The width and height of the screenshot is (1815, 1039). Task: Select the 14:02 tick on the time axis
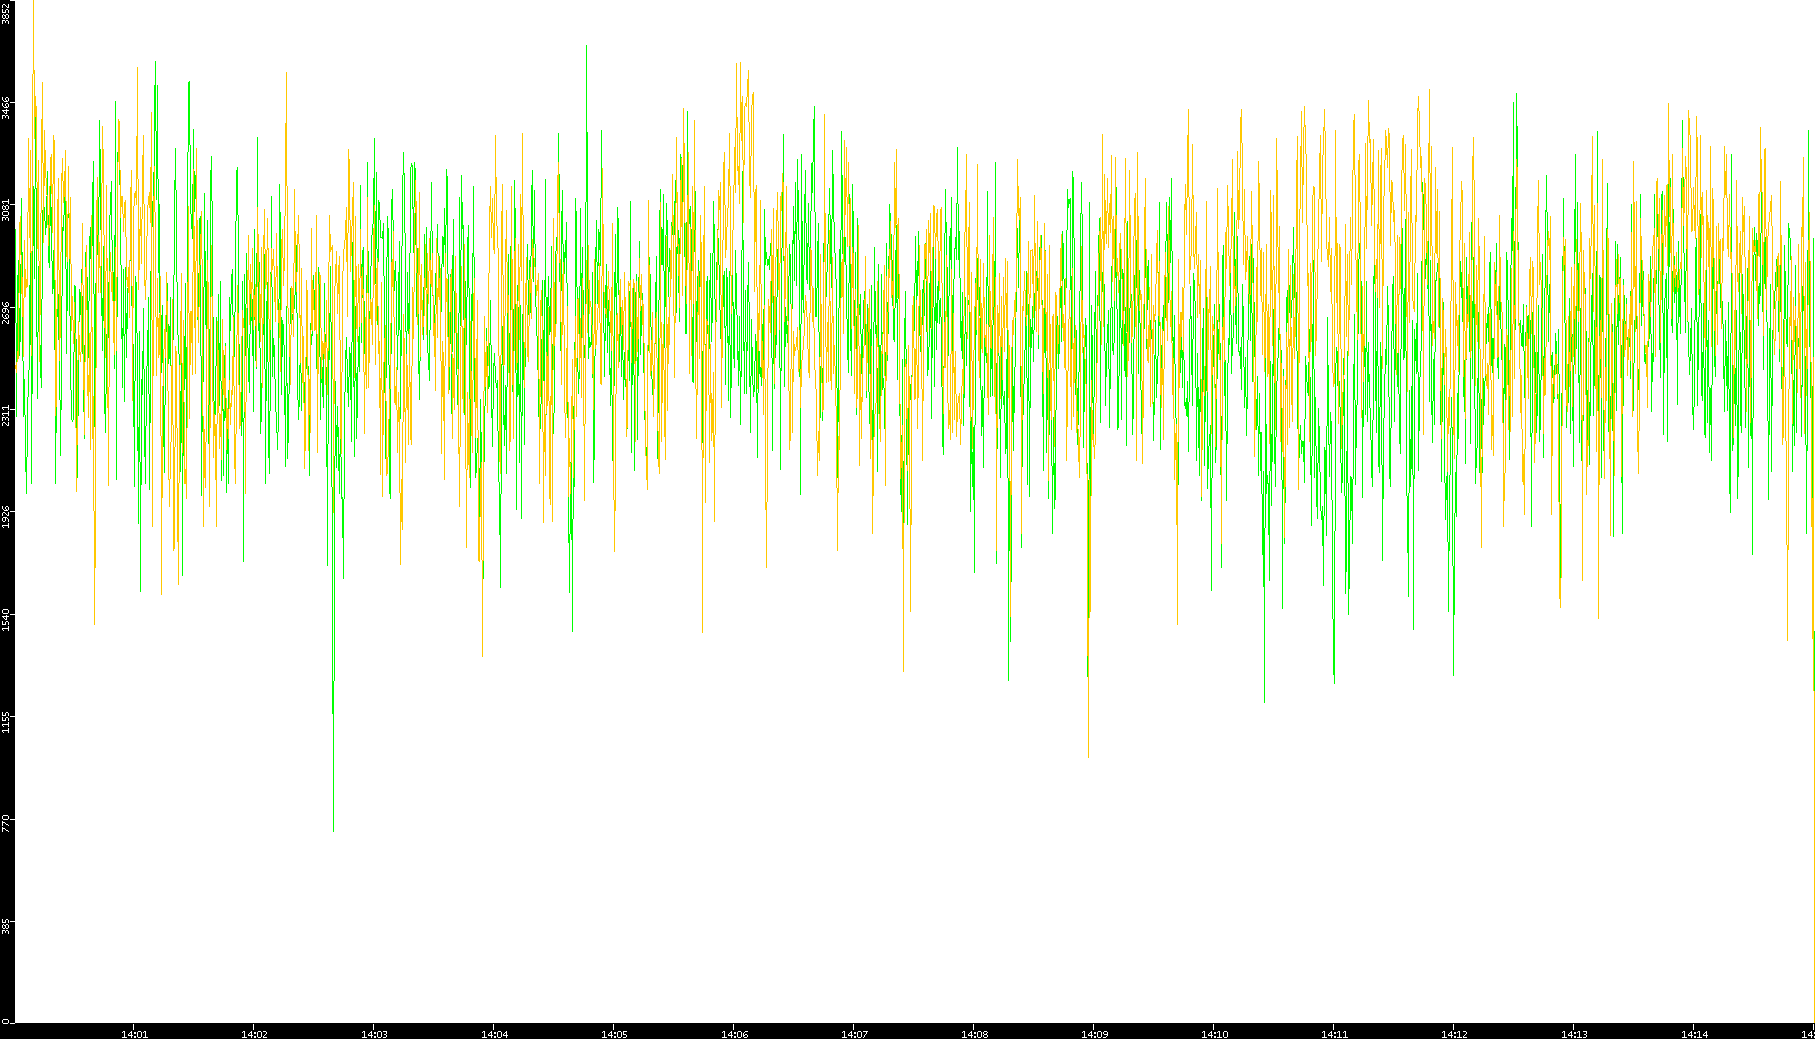tap(254, 1033)
